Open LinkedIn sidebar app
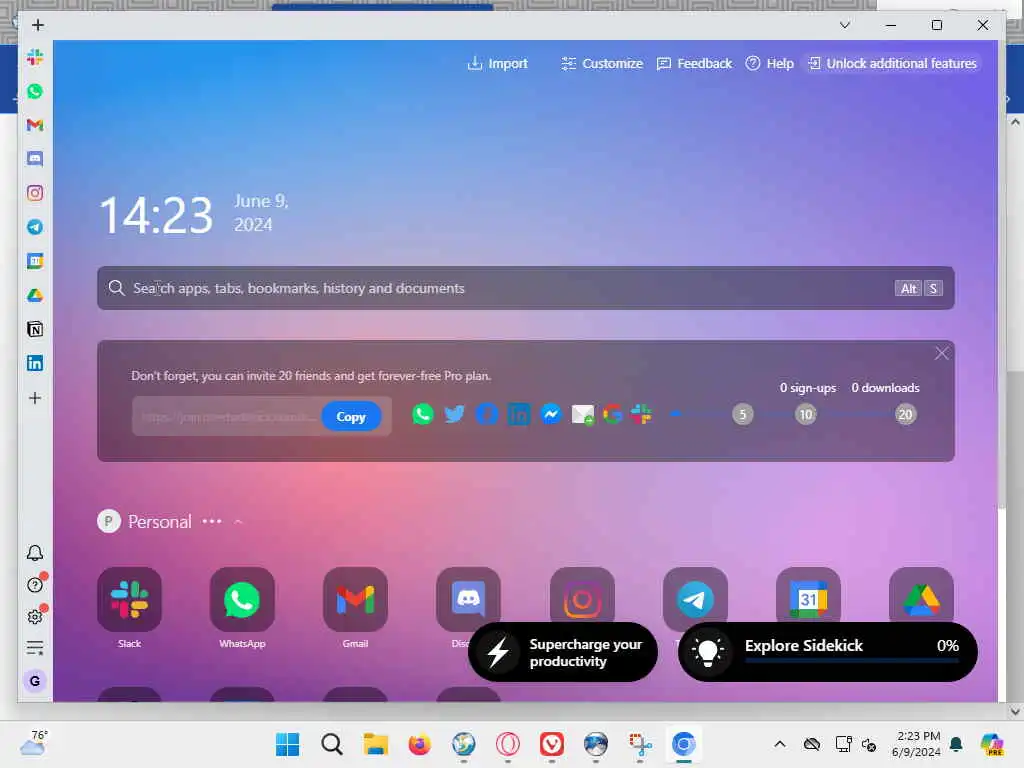The width and height of the screenshot is (1024, 768). 35,363
